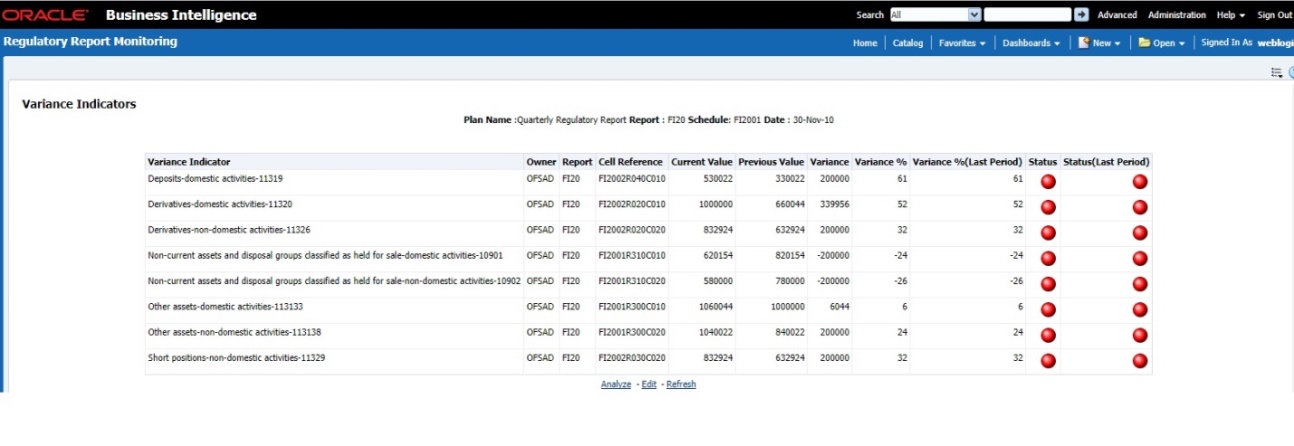Click variance value 339956
Screen dimensions: 1294x446
tap(833, 204)
